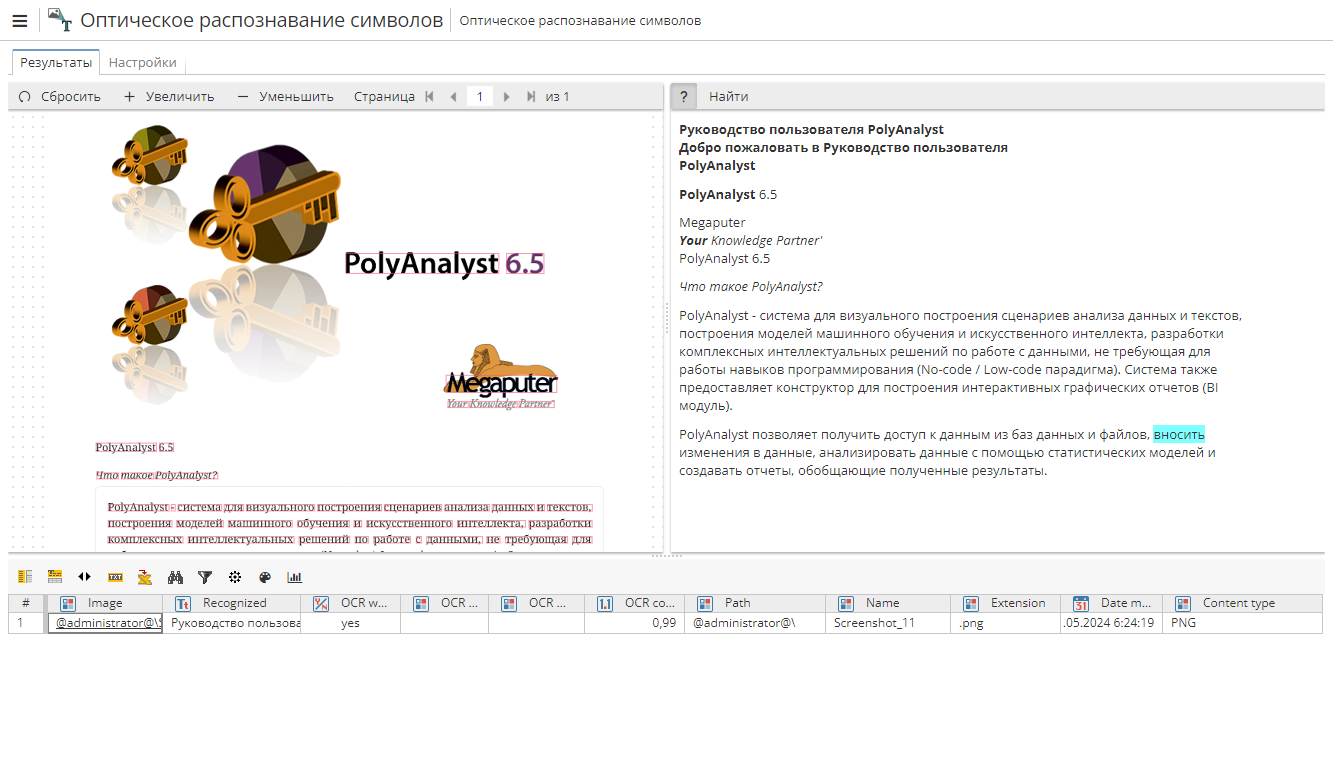Screen dimensions: 1333x761
Task: Click the left-right arrows column width icon
Action: (85, 577)
